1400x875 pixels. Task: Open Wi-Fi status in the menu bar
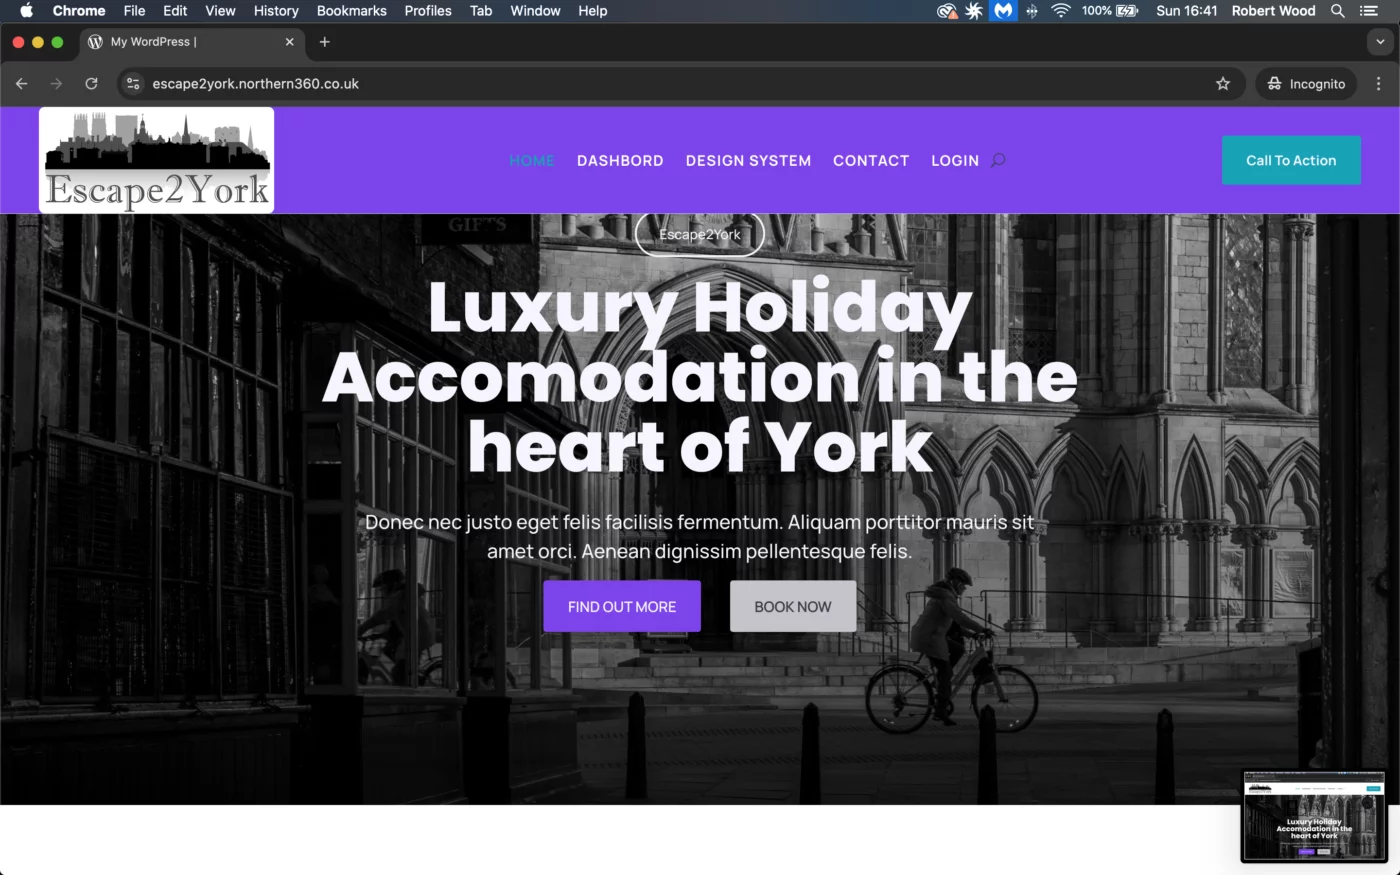tap(1061, 11)
